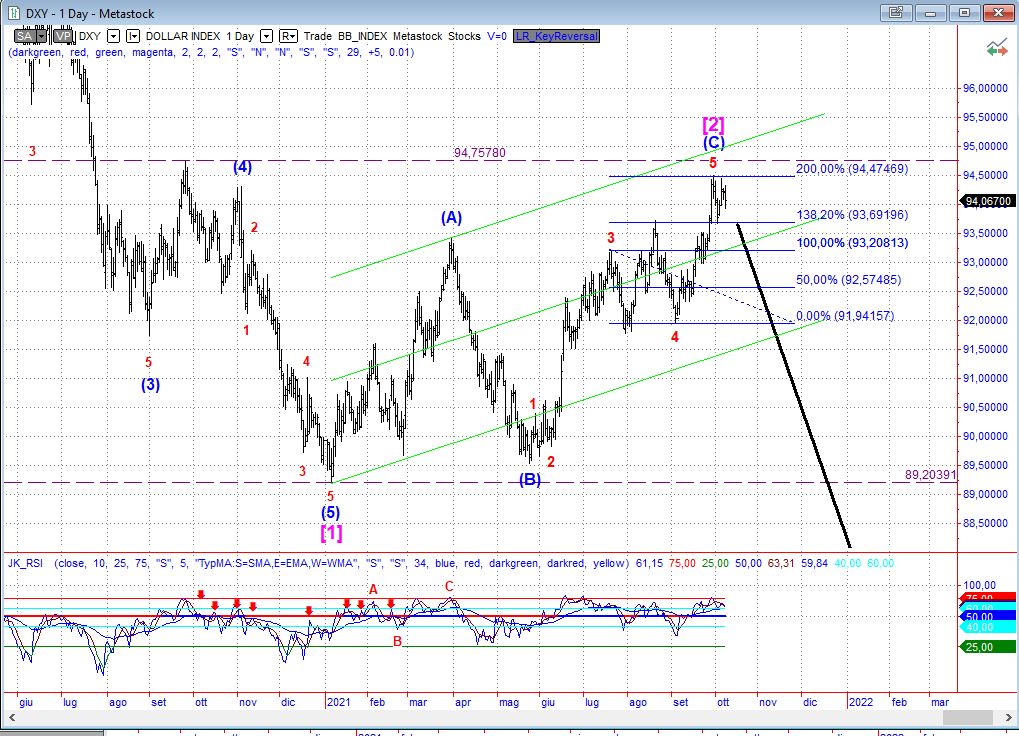Click the red letter B on RSI panel
Screen dimensions: 1019x736
coord(397,642)
